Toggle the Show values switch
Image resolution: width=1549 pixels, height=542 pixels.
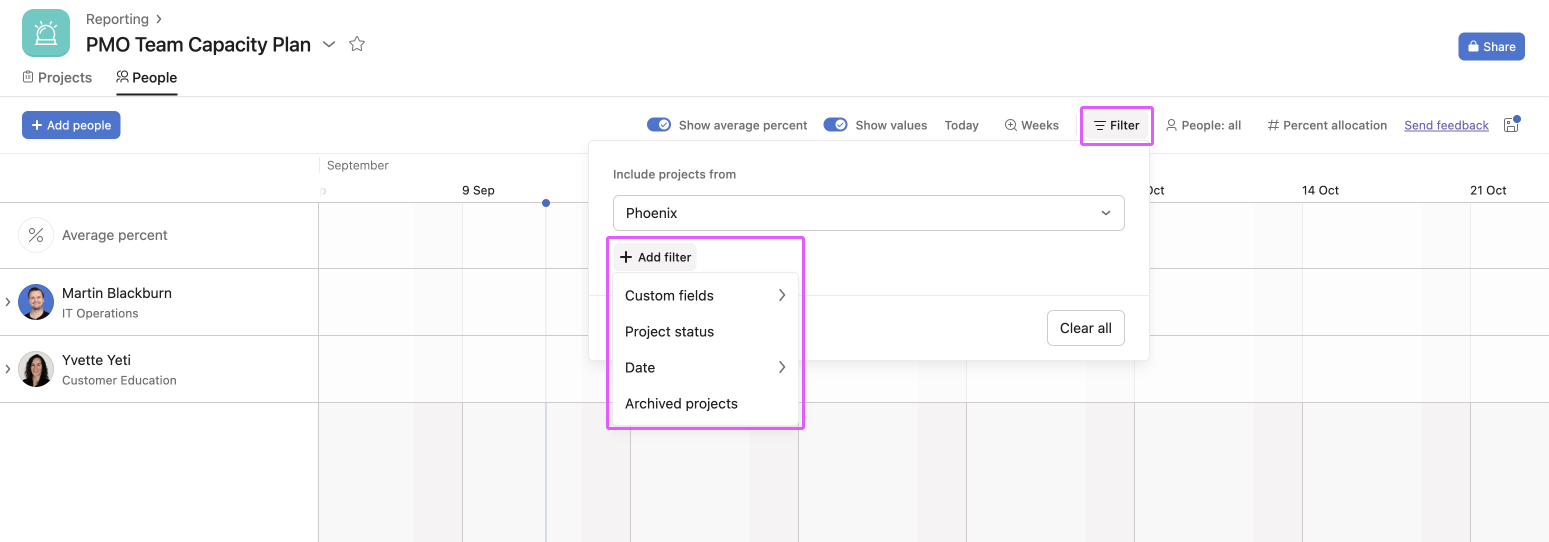[835, 125]
